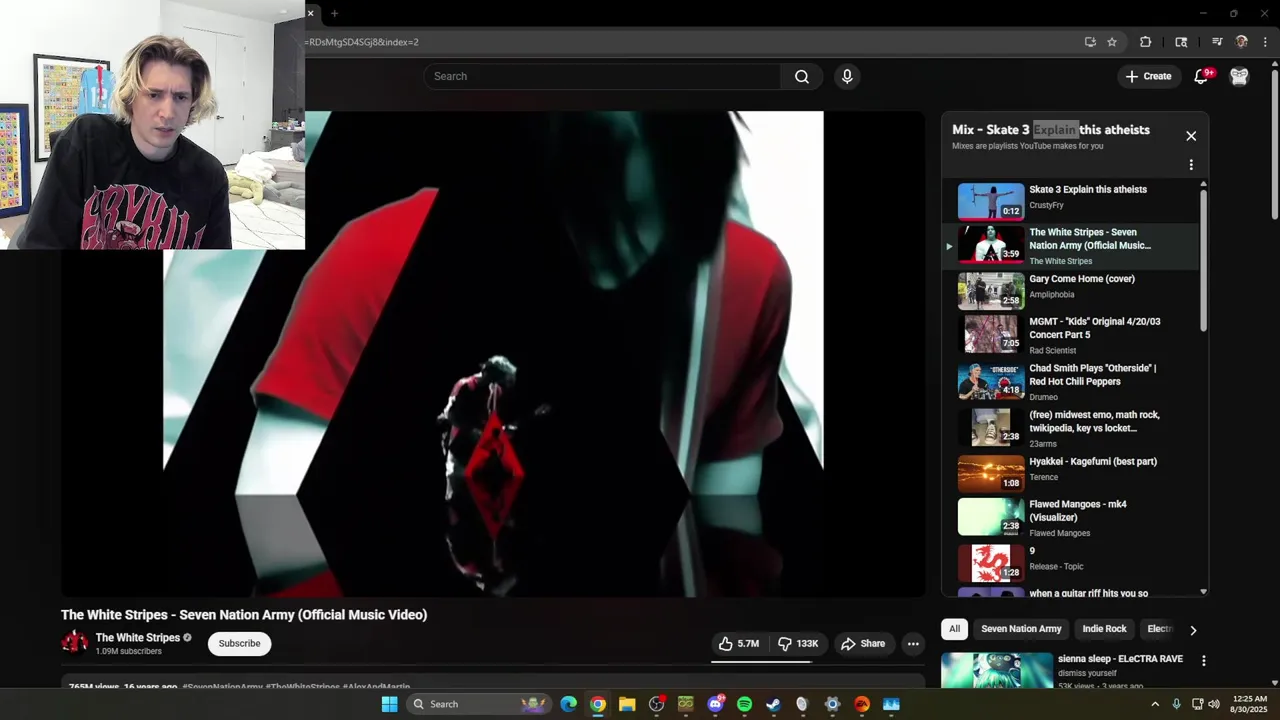Click the video title text

[x=244, y=615]
